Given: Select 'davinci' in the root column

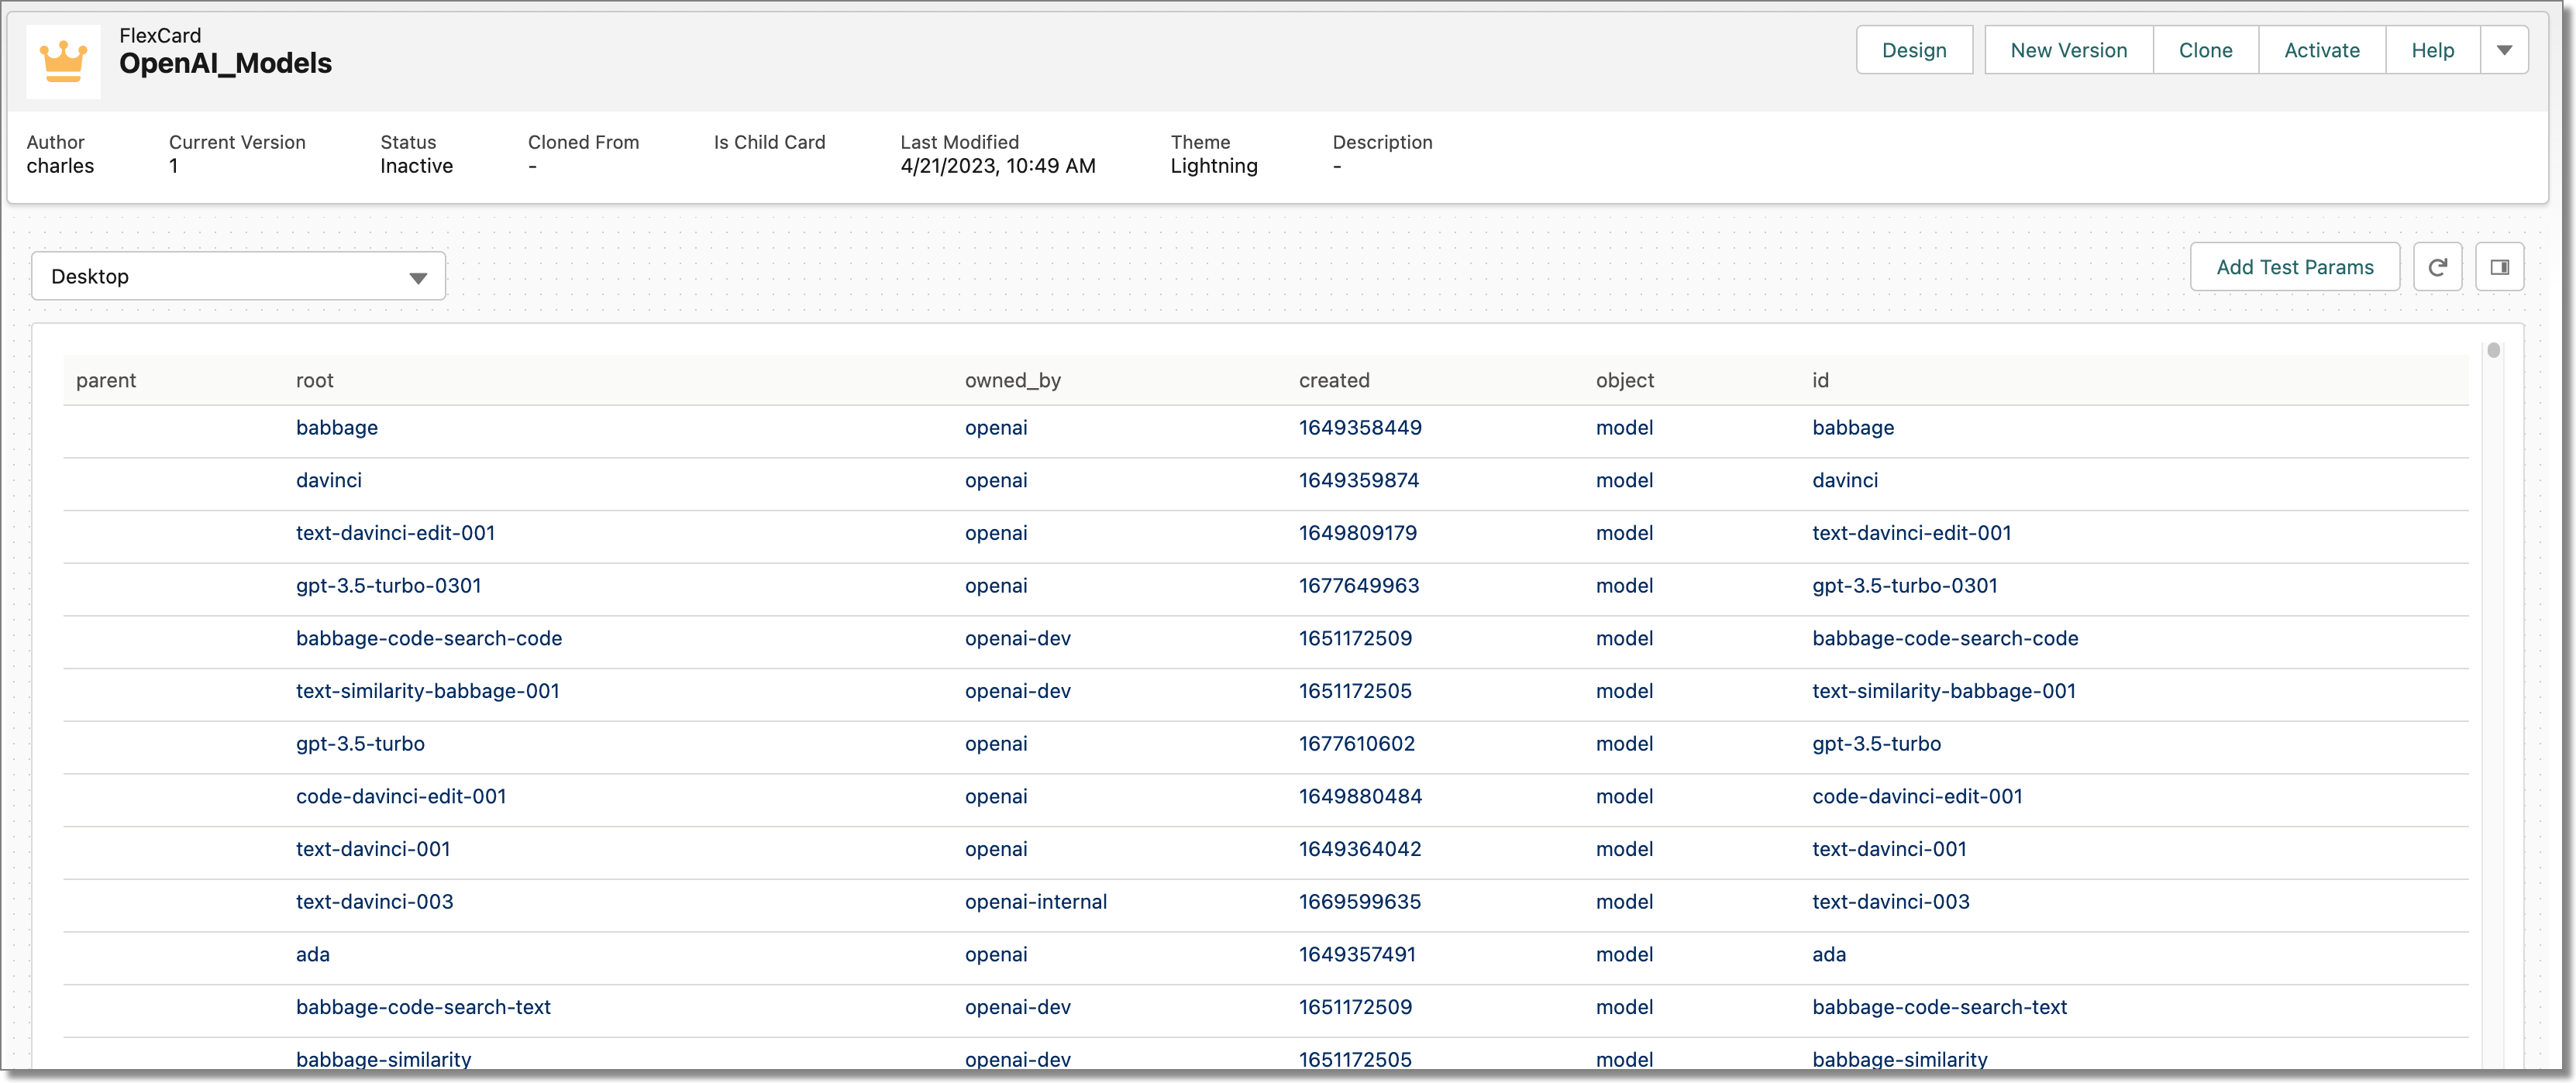Looking at the screenshot, I should 328,480.
